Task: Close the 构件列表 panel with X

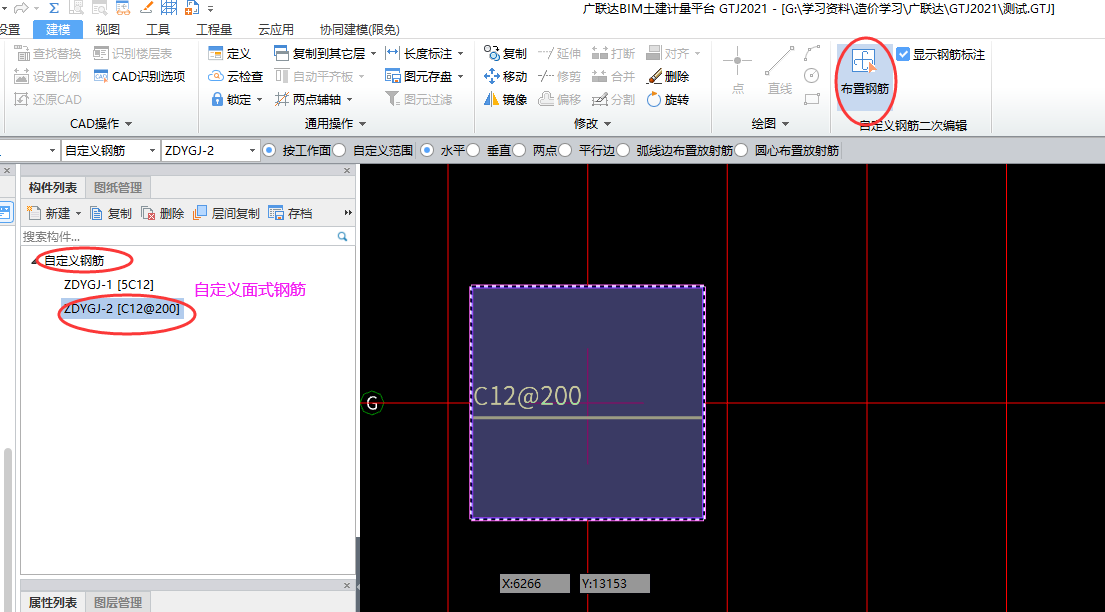Action: (x=347, y=171)
